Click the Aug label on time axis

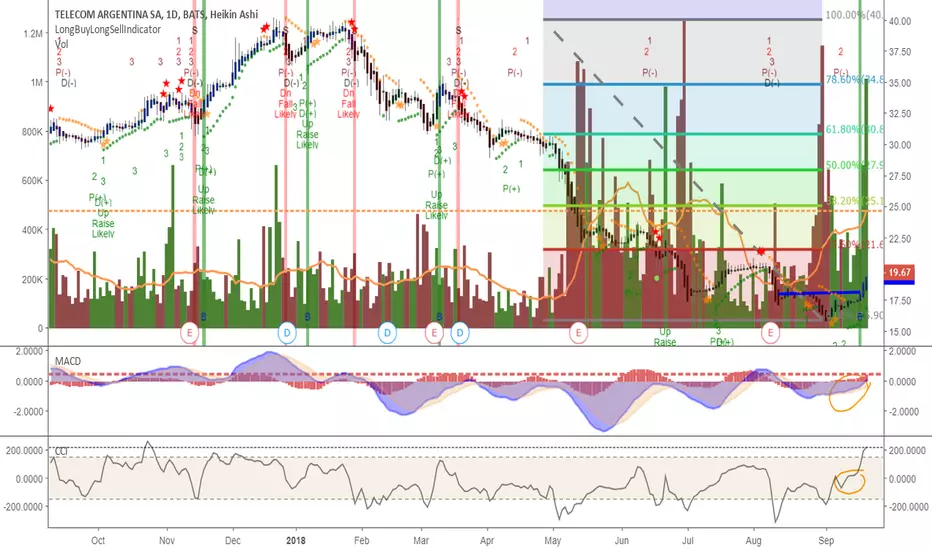coord(754,540)
